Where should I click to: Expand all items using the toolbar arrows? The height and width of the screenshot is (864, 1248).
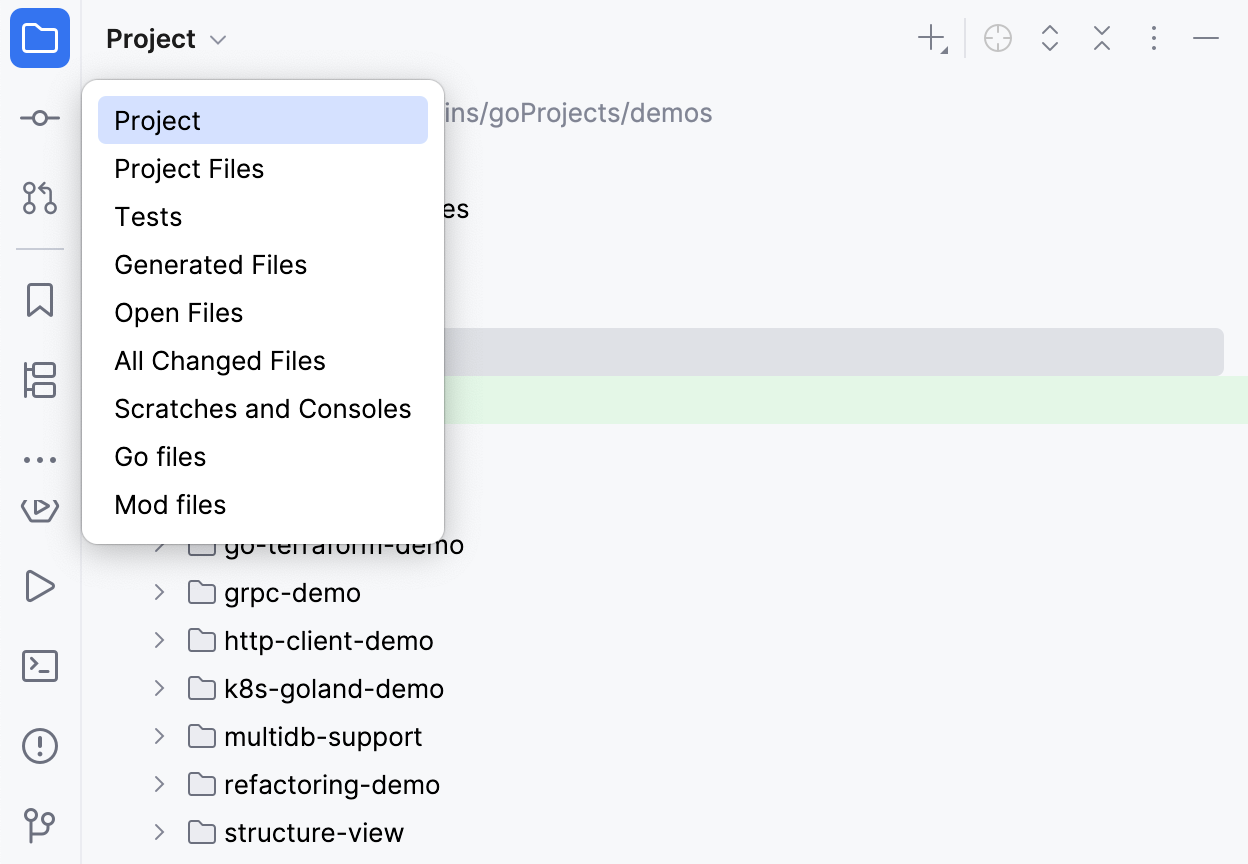coord(1049,38)
